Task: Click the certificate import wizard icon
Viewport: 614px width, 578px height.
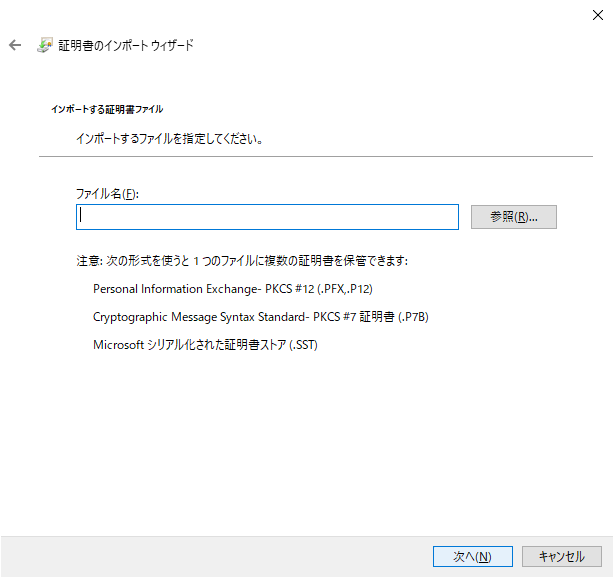Action: pos(45,45)
